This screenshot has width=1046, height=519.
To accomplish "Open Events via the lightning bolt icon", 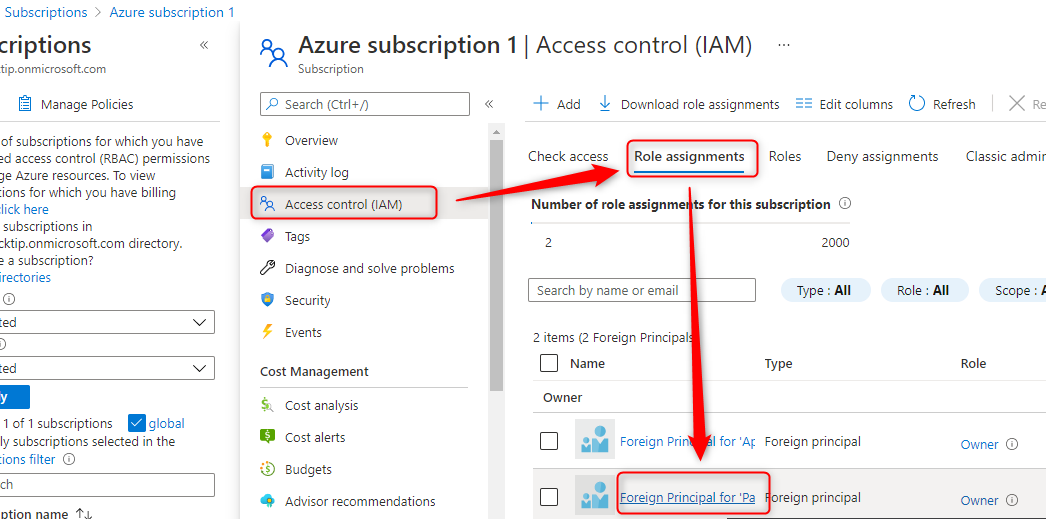I will (268, 332).
